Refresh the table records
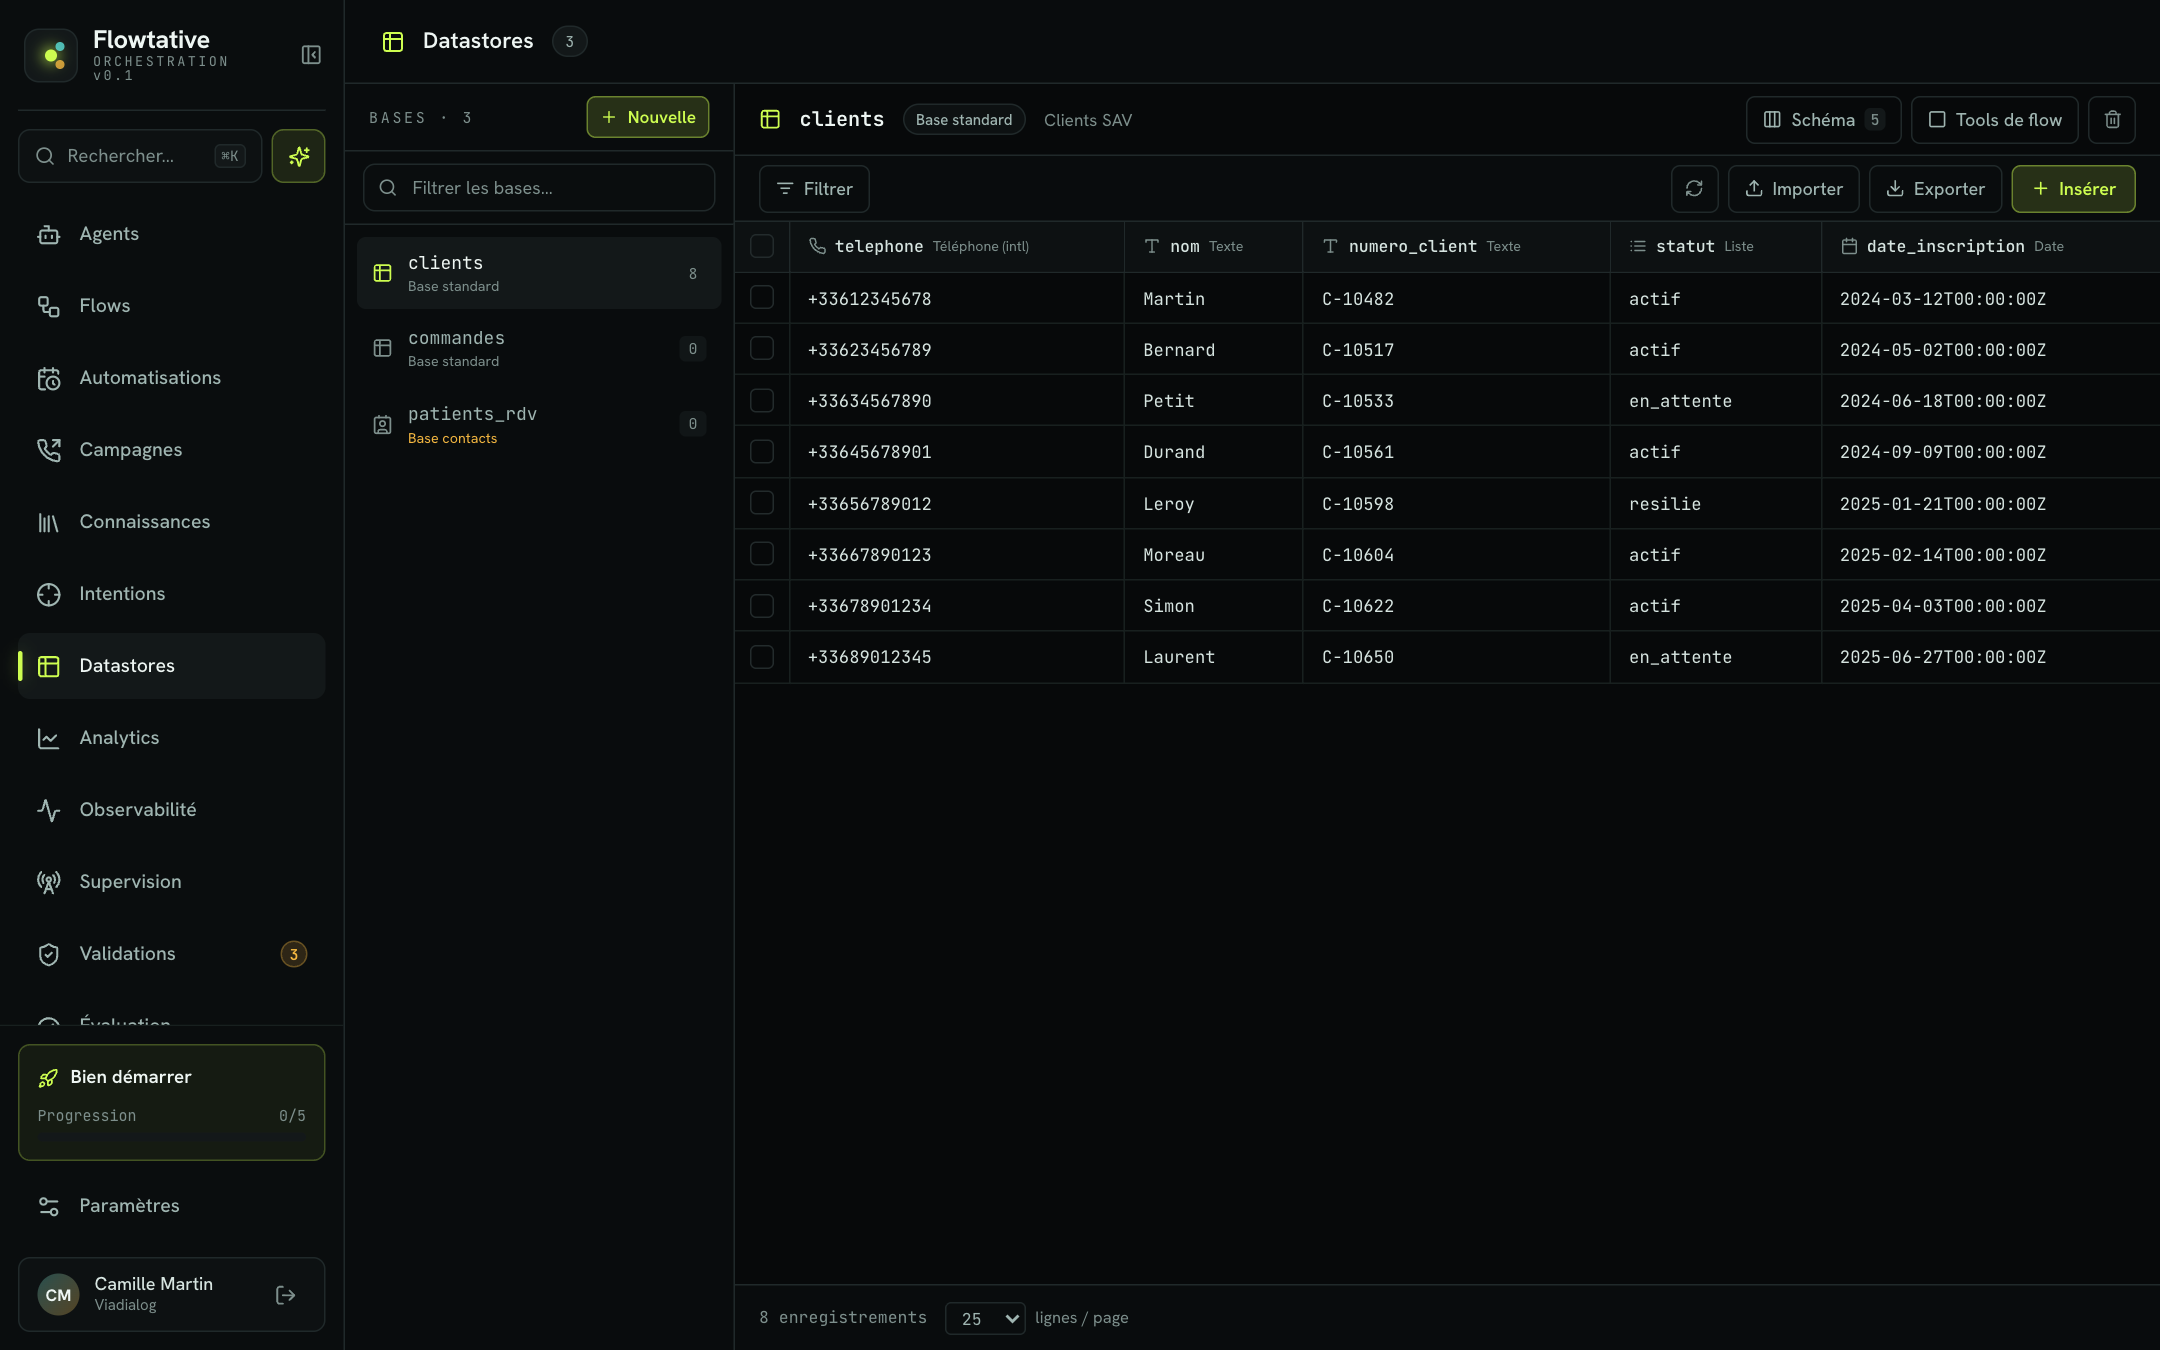 coord(1694,189)
